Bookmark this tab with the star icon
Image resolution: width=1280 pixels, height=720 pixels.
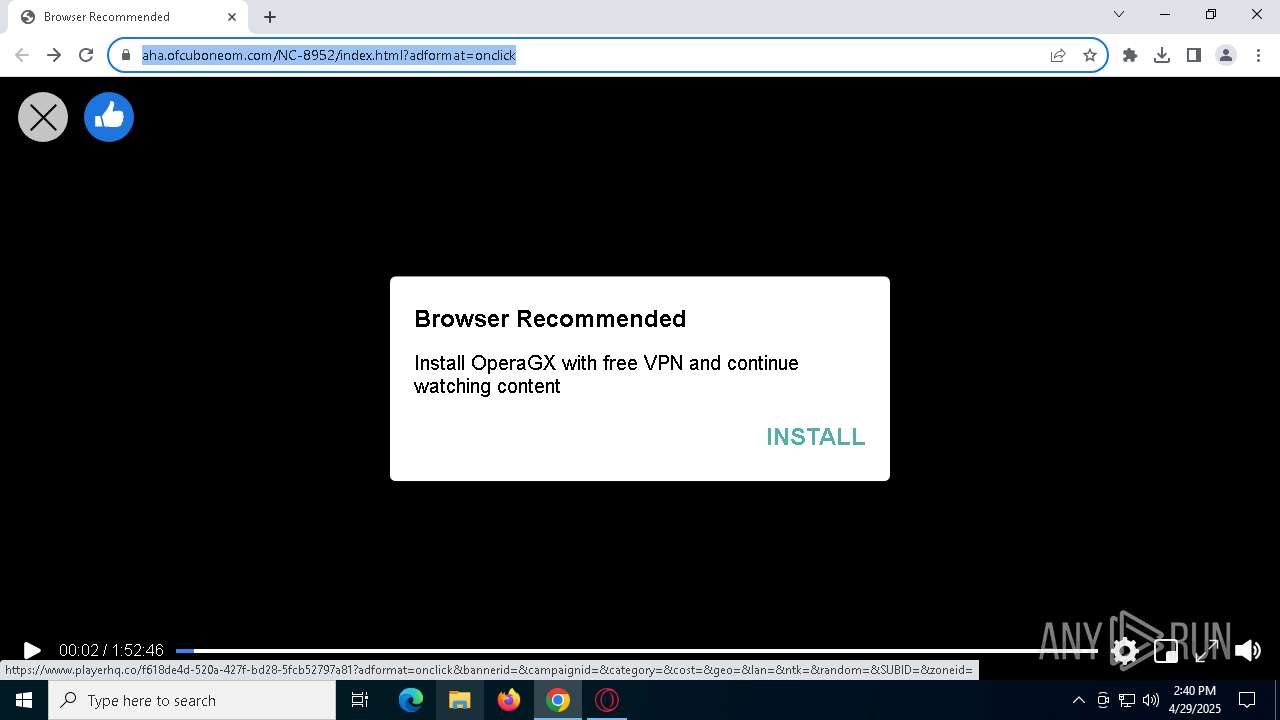click(x=1090, y=55)
